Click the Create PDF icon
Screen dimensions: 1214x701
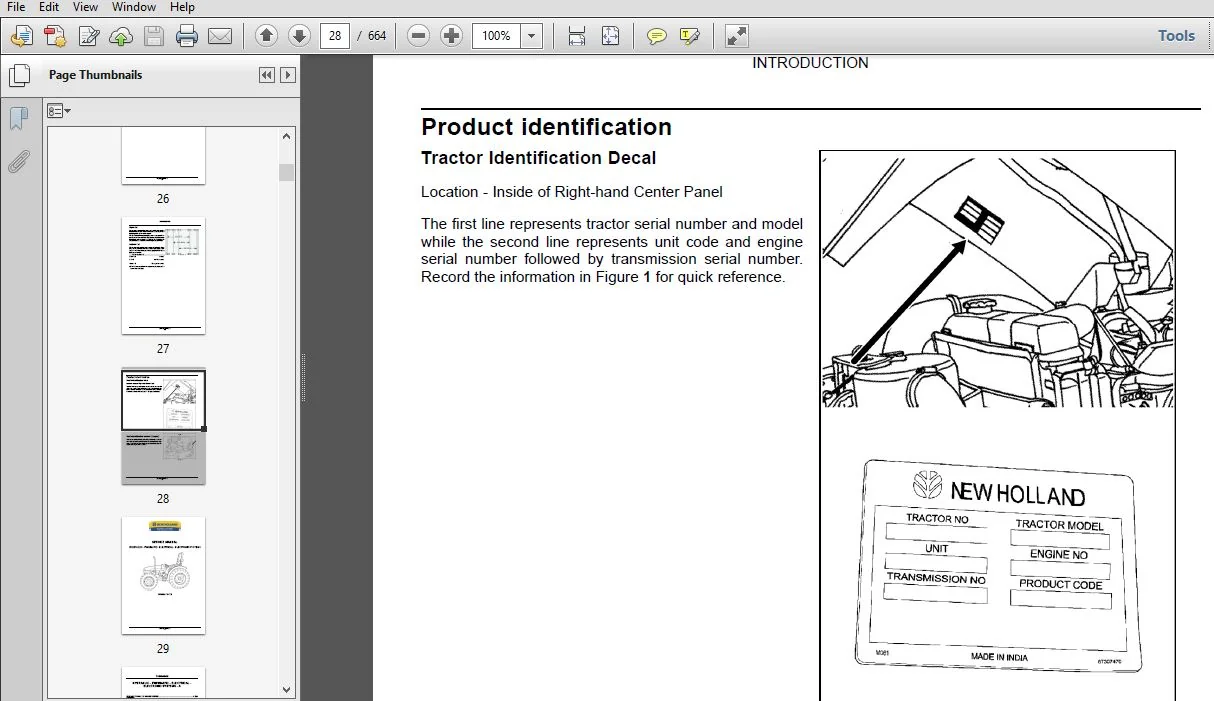pos(54,36)
